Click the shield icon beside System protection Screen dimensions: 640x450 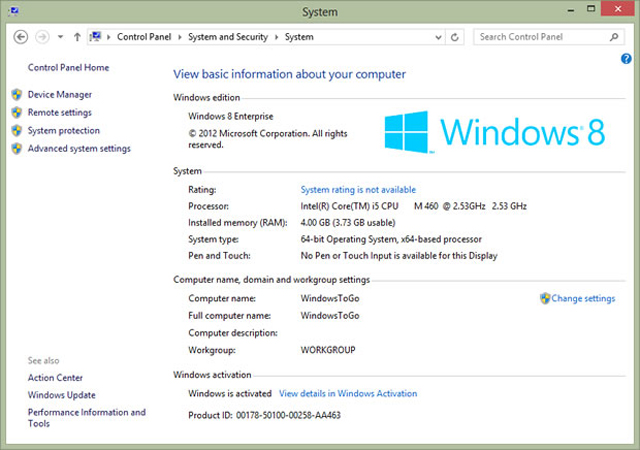pyautogui.click(x=17, y=131)
